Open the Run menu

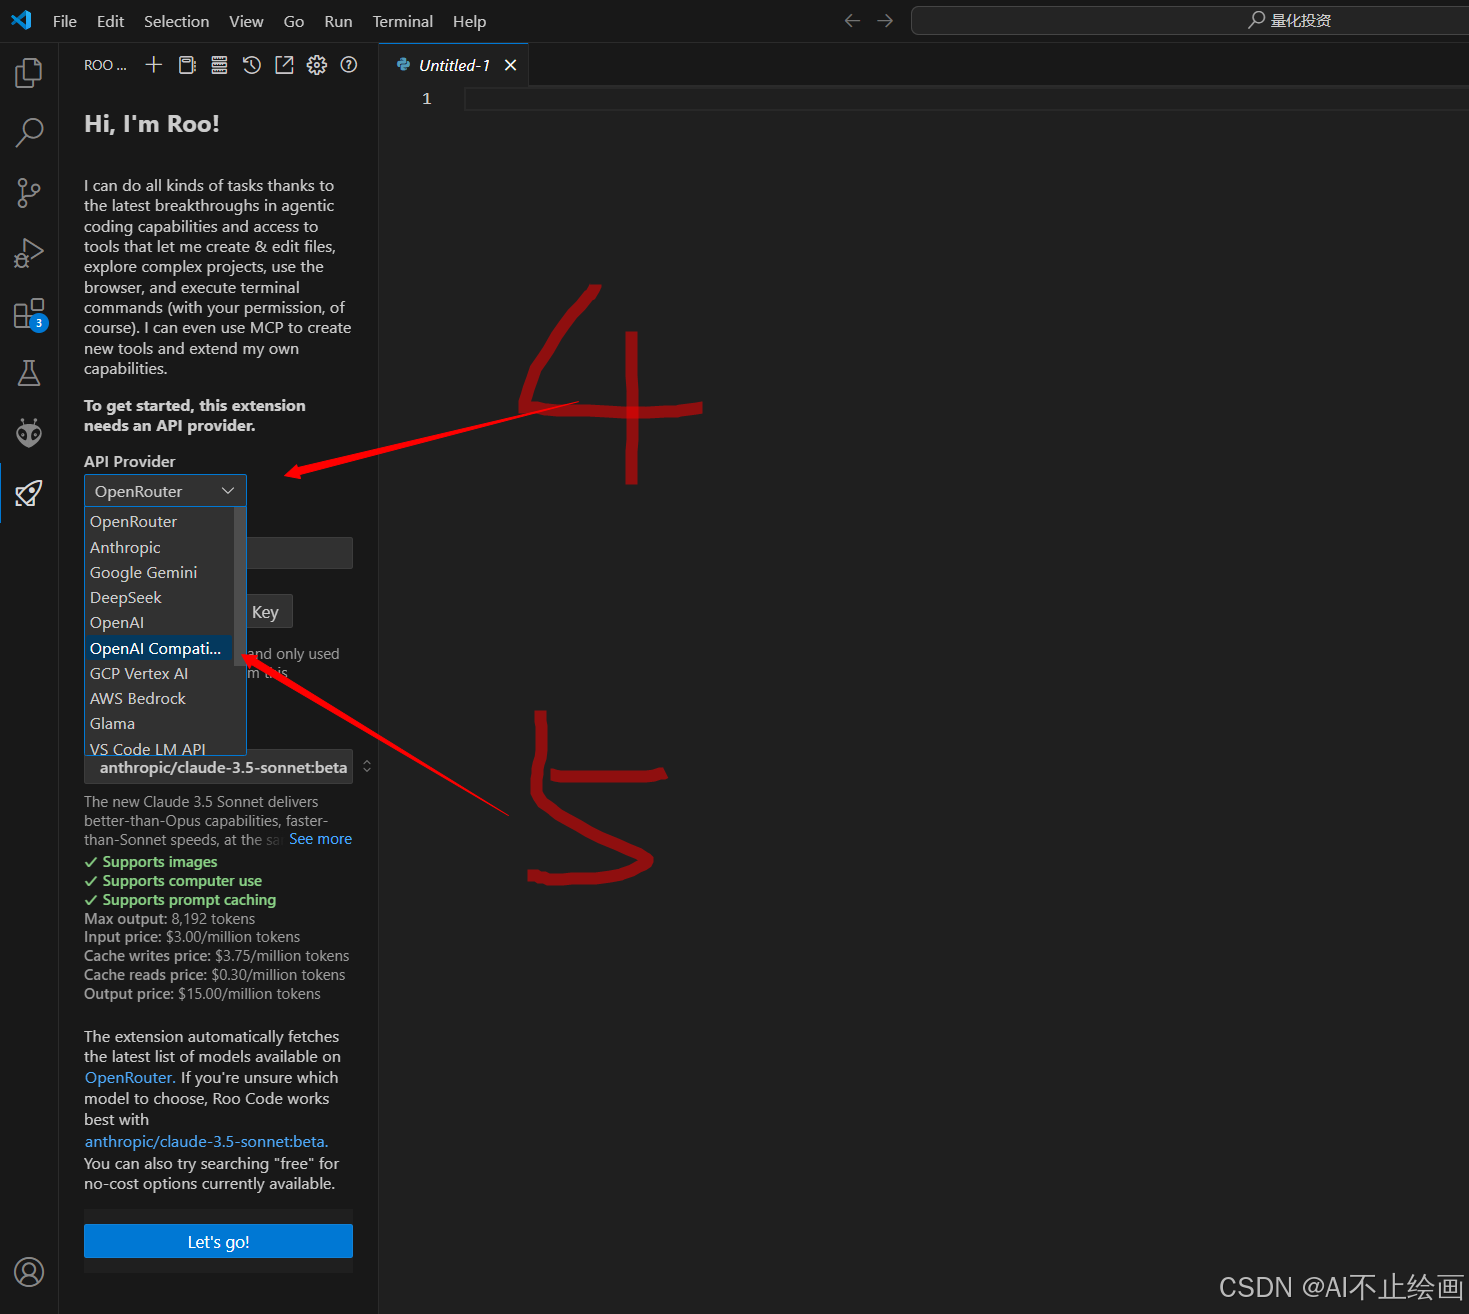point(338,21)
